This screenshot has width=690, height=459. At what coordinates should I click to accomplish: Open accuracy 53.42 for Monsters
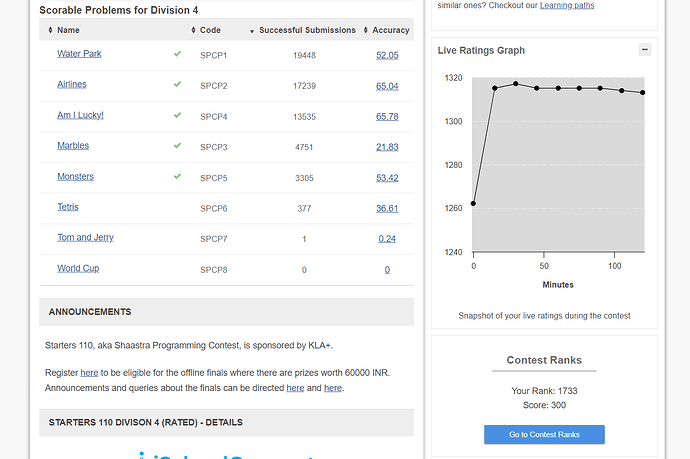point(387,178)
